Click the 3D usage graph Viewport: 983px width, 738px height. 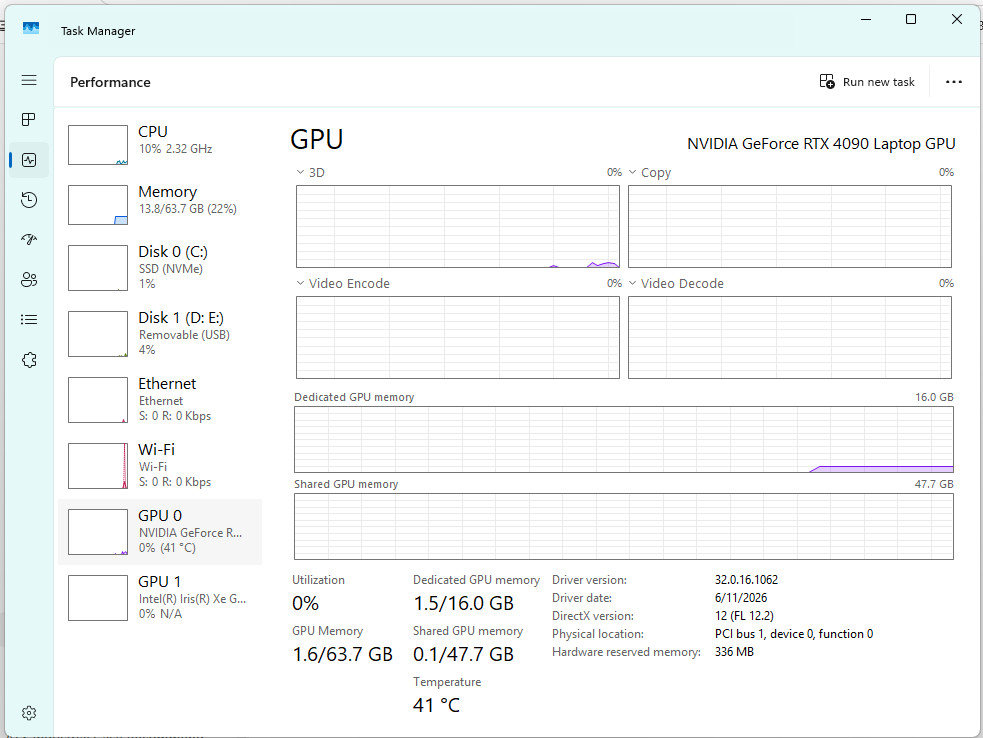[x=458, y=226]
